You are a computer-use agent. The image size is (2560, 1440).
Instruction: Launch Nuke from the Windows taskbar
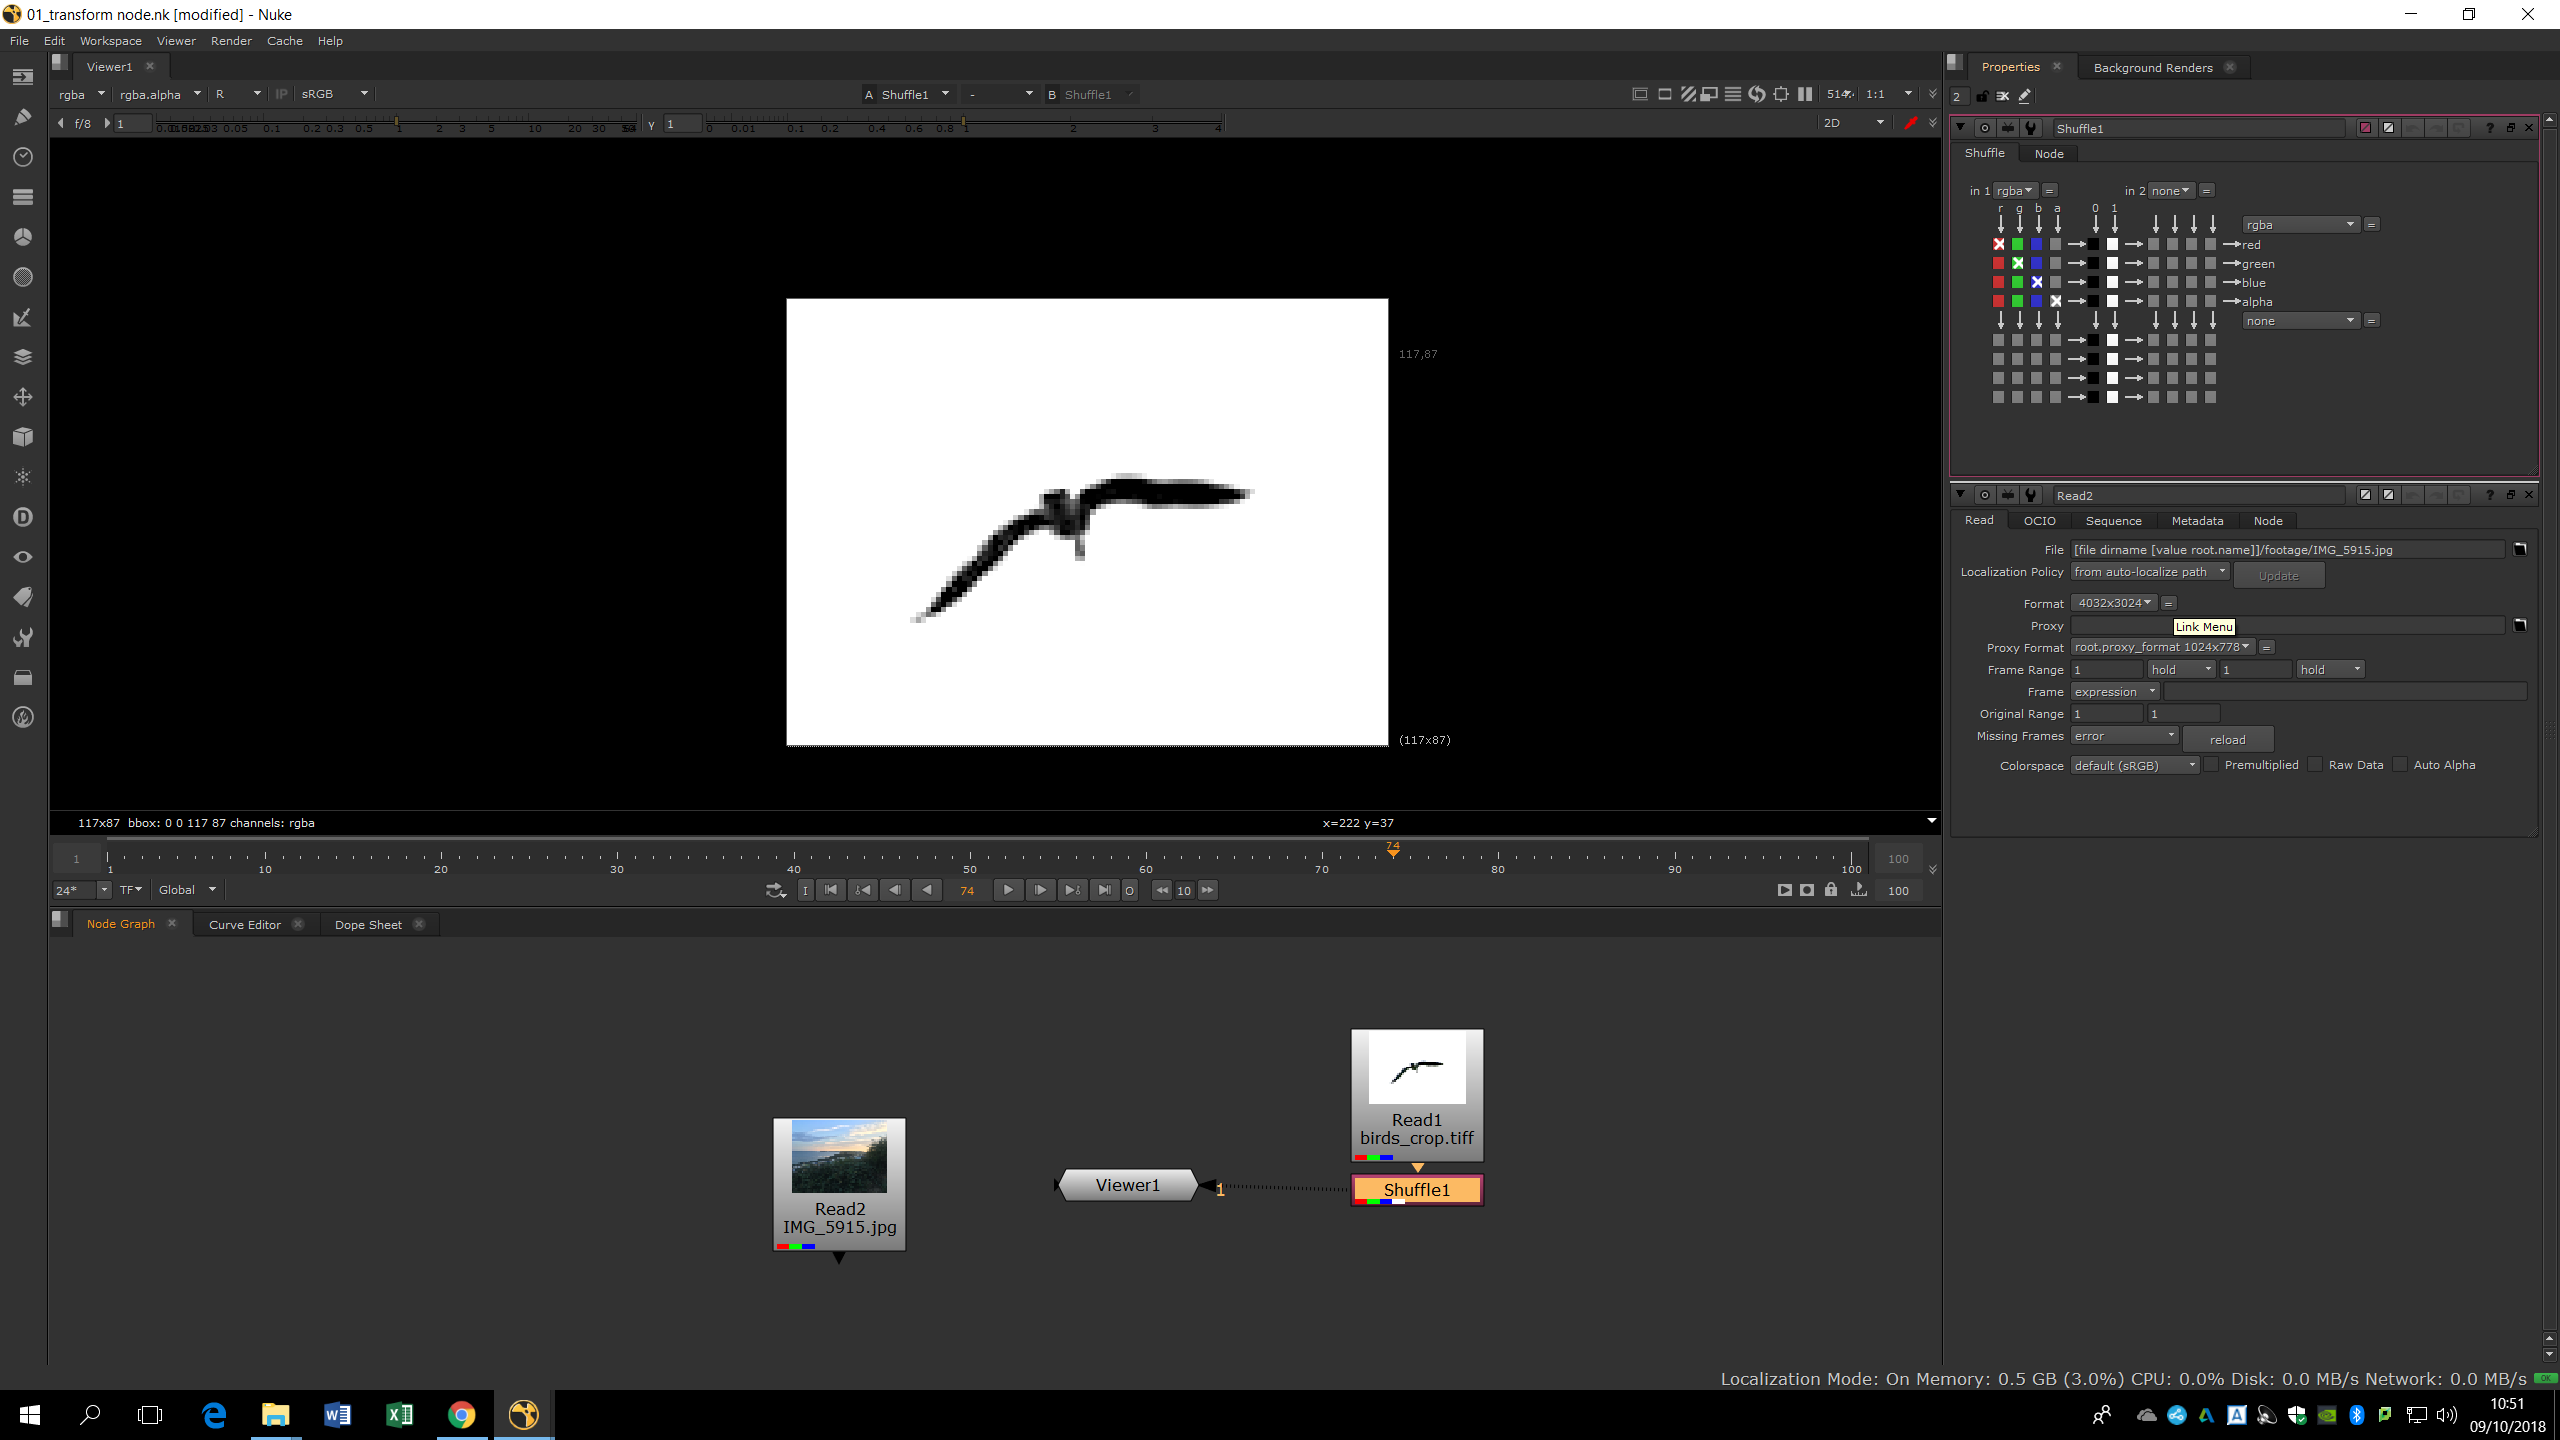click(x=523, y=1414)
